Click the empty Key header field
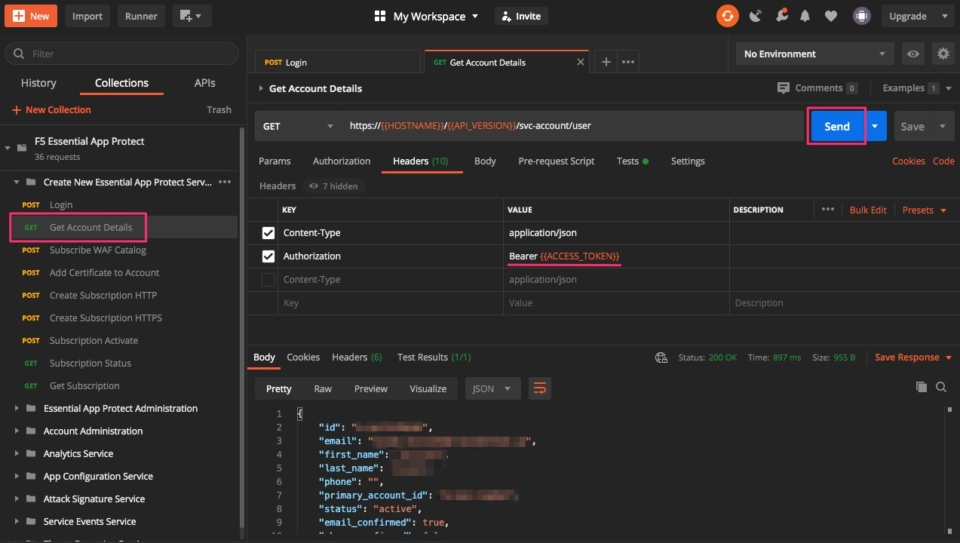This screenshot has width=960, height=543. pyautogui.click(x=391, y=303)
